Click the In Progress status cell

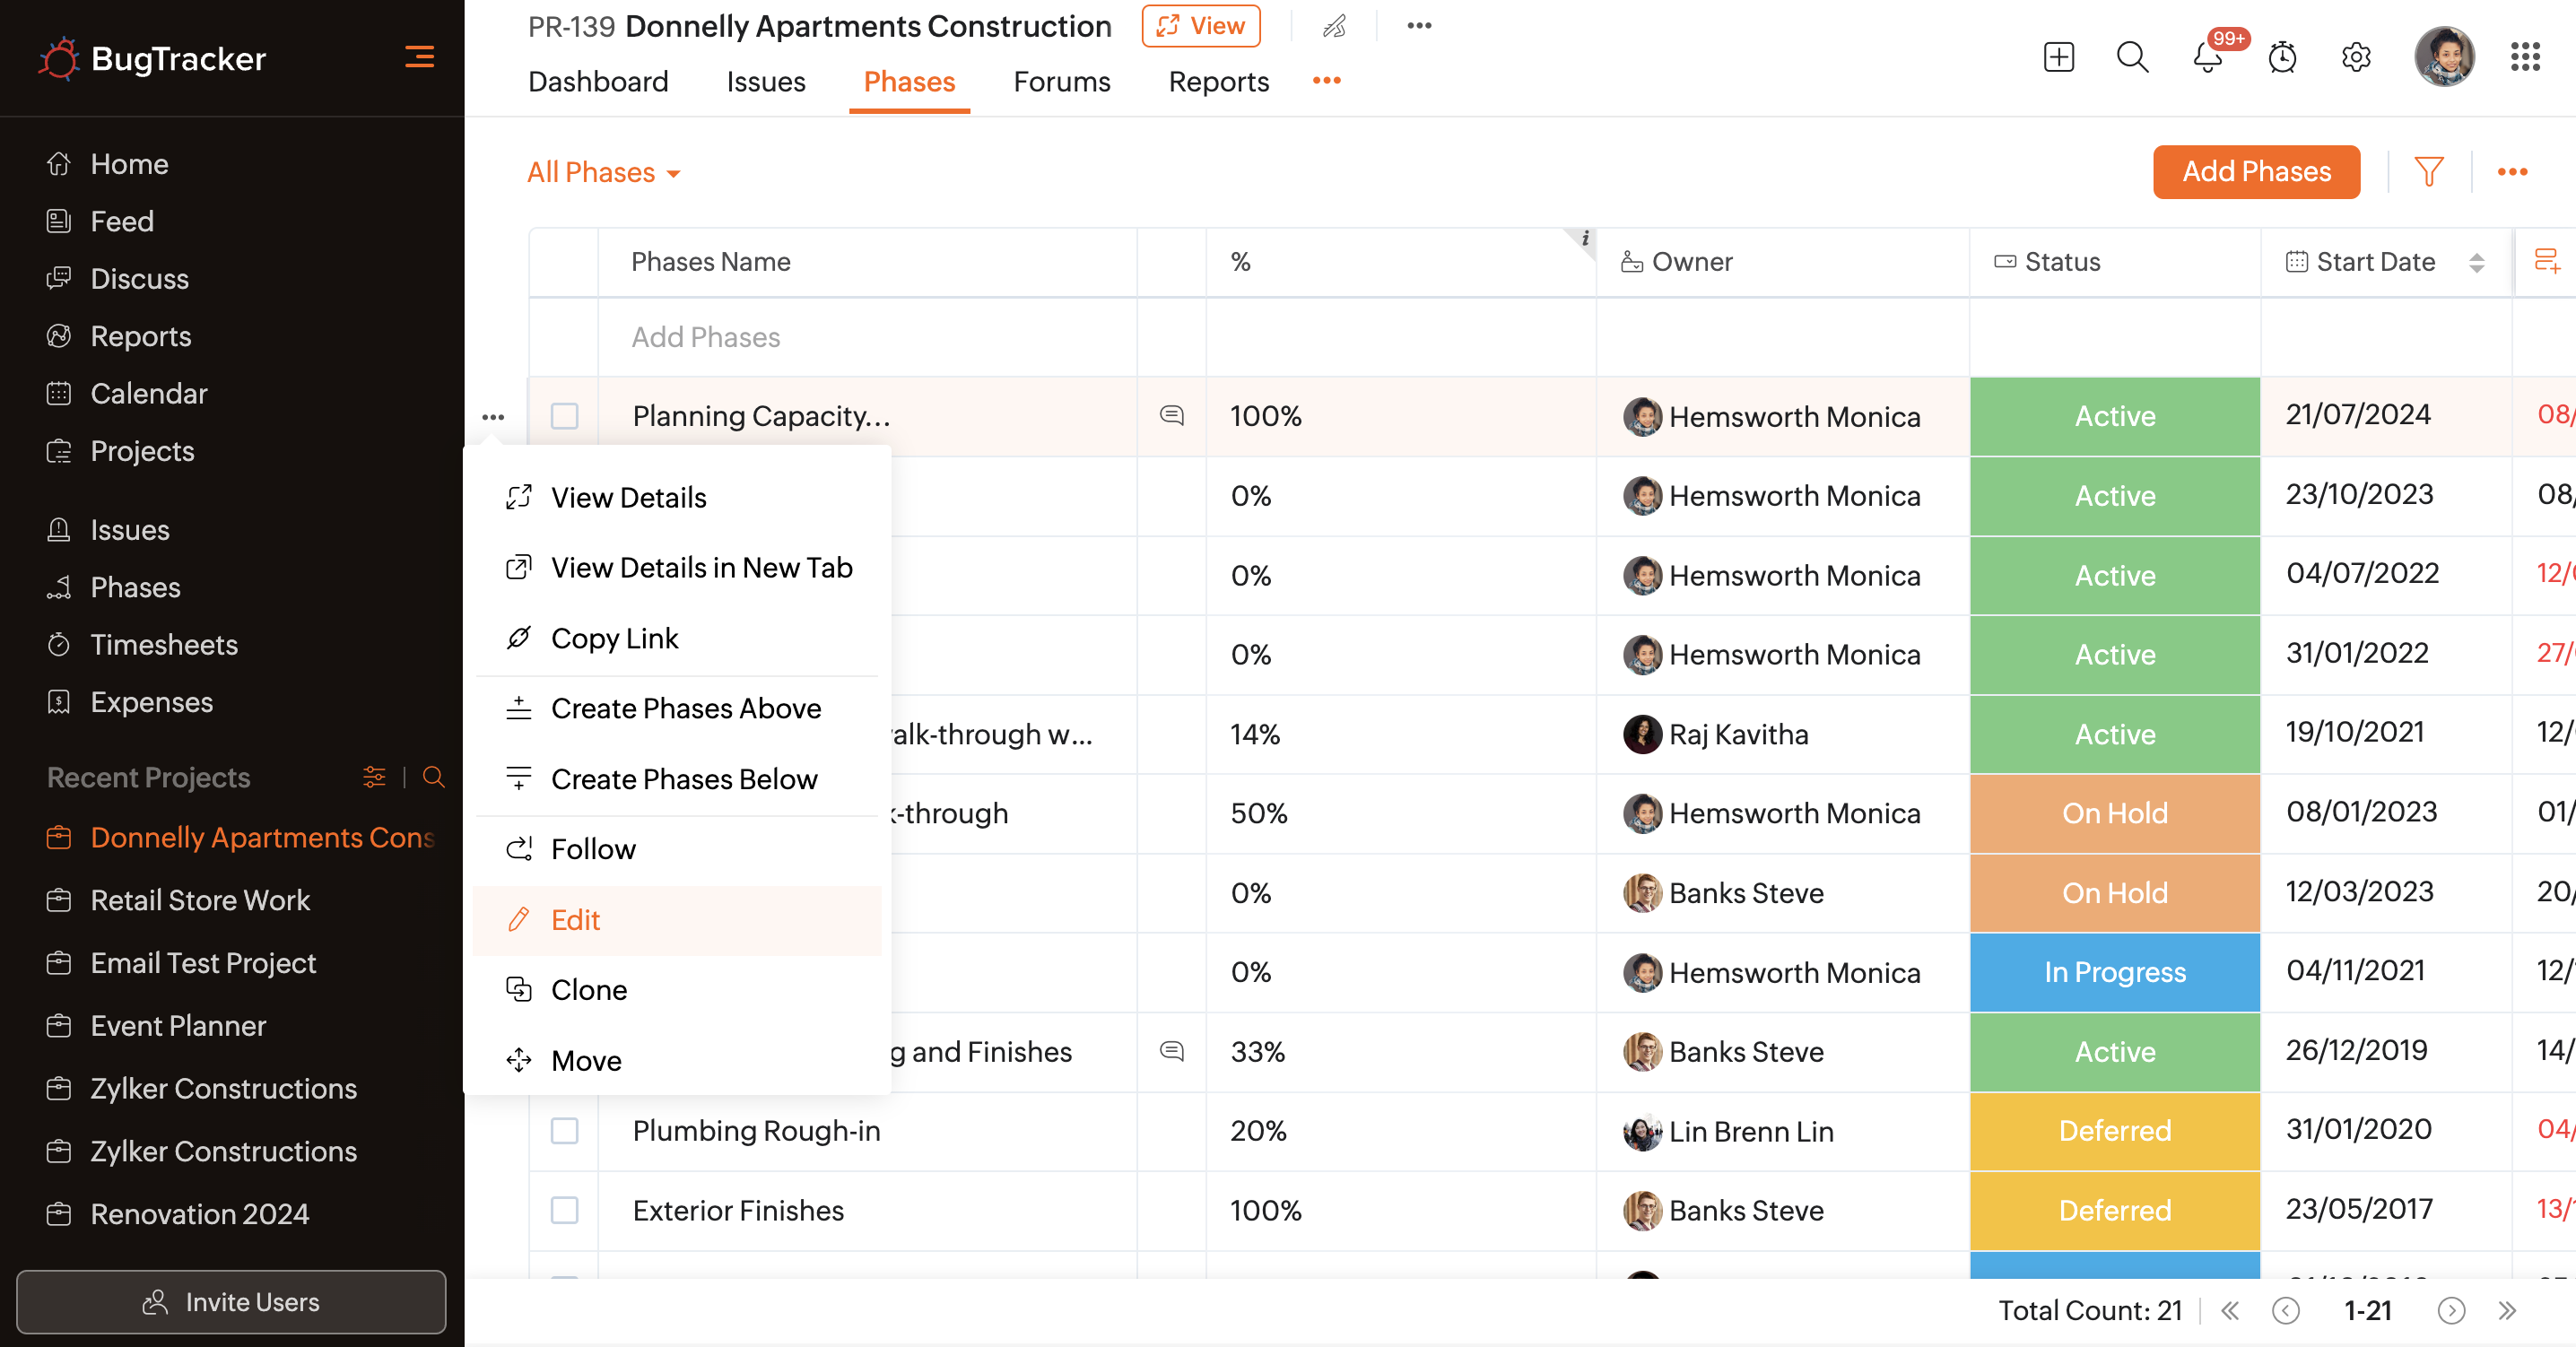tap(2114, 972)
